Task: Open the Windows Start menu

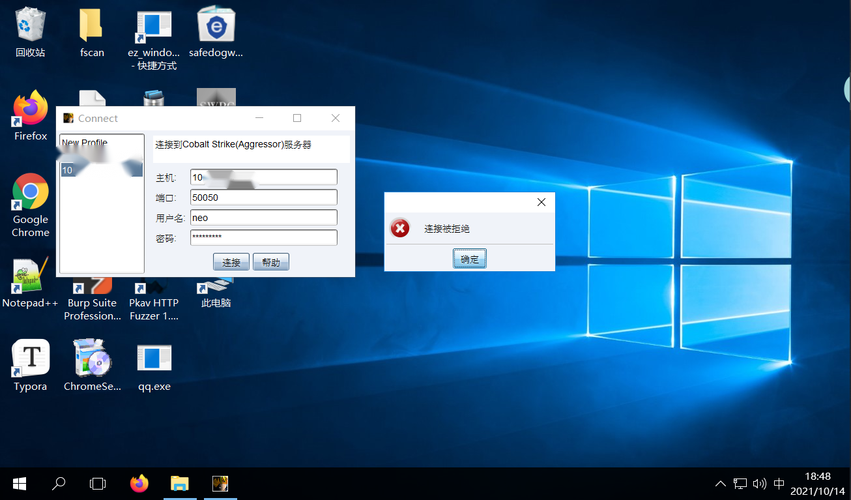Action: [20, 484]
